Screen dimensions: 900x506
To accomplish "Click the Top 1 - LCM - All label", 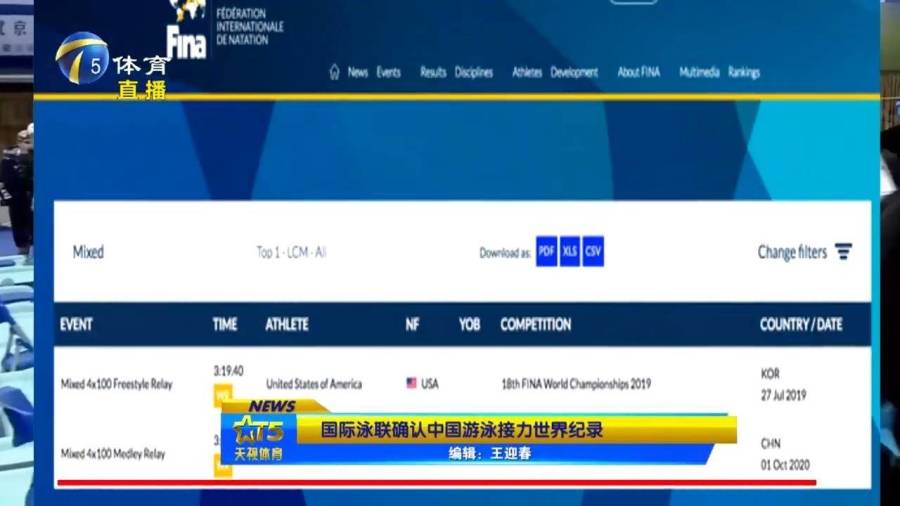I will (x=292, y=252).
